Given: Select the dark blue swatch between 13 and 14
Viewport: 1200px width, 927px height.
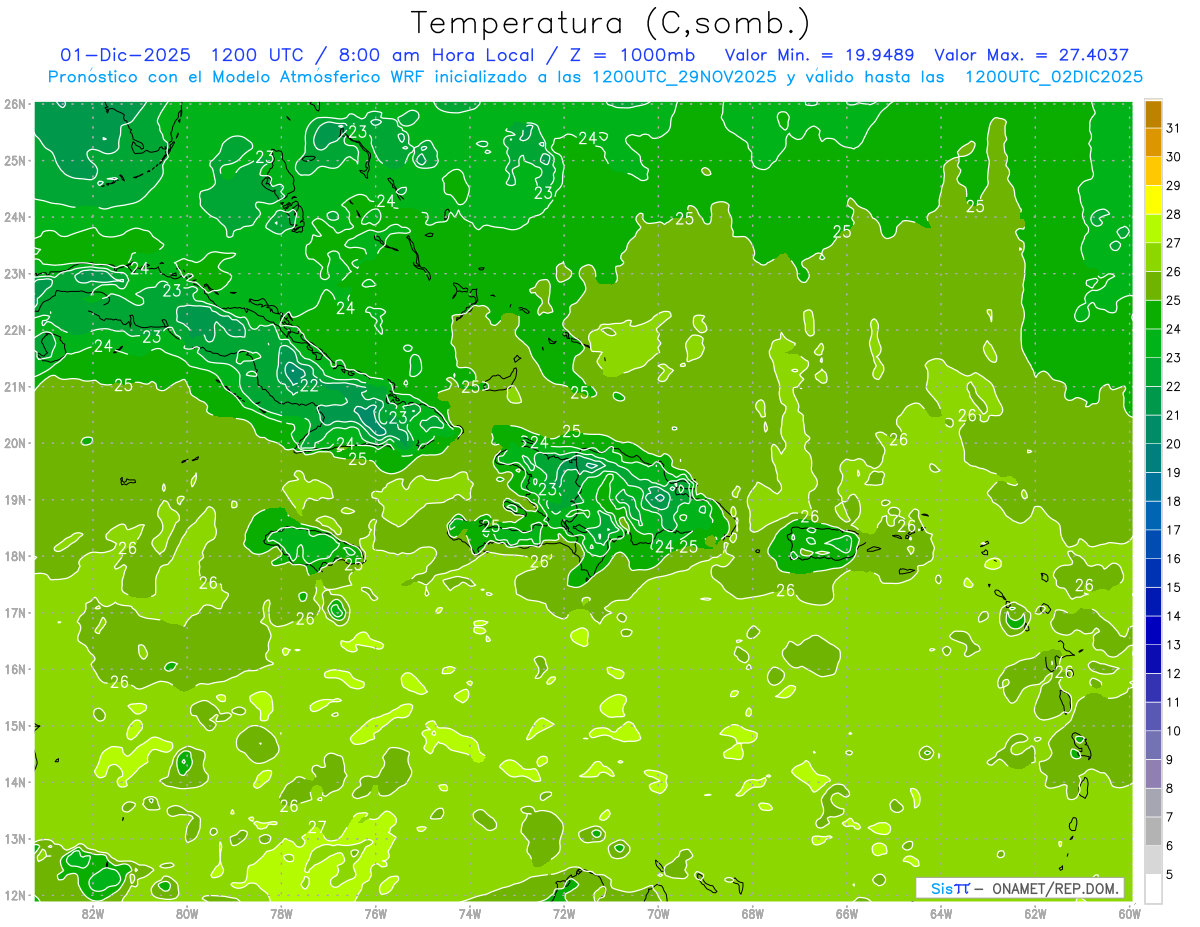Looking at the screenshot, I should pyautogui.click(x=1153, y=630).
